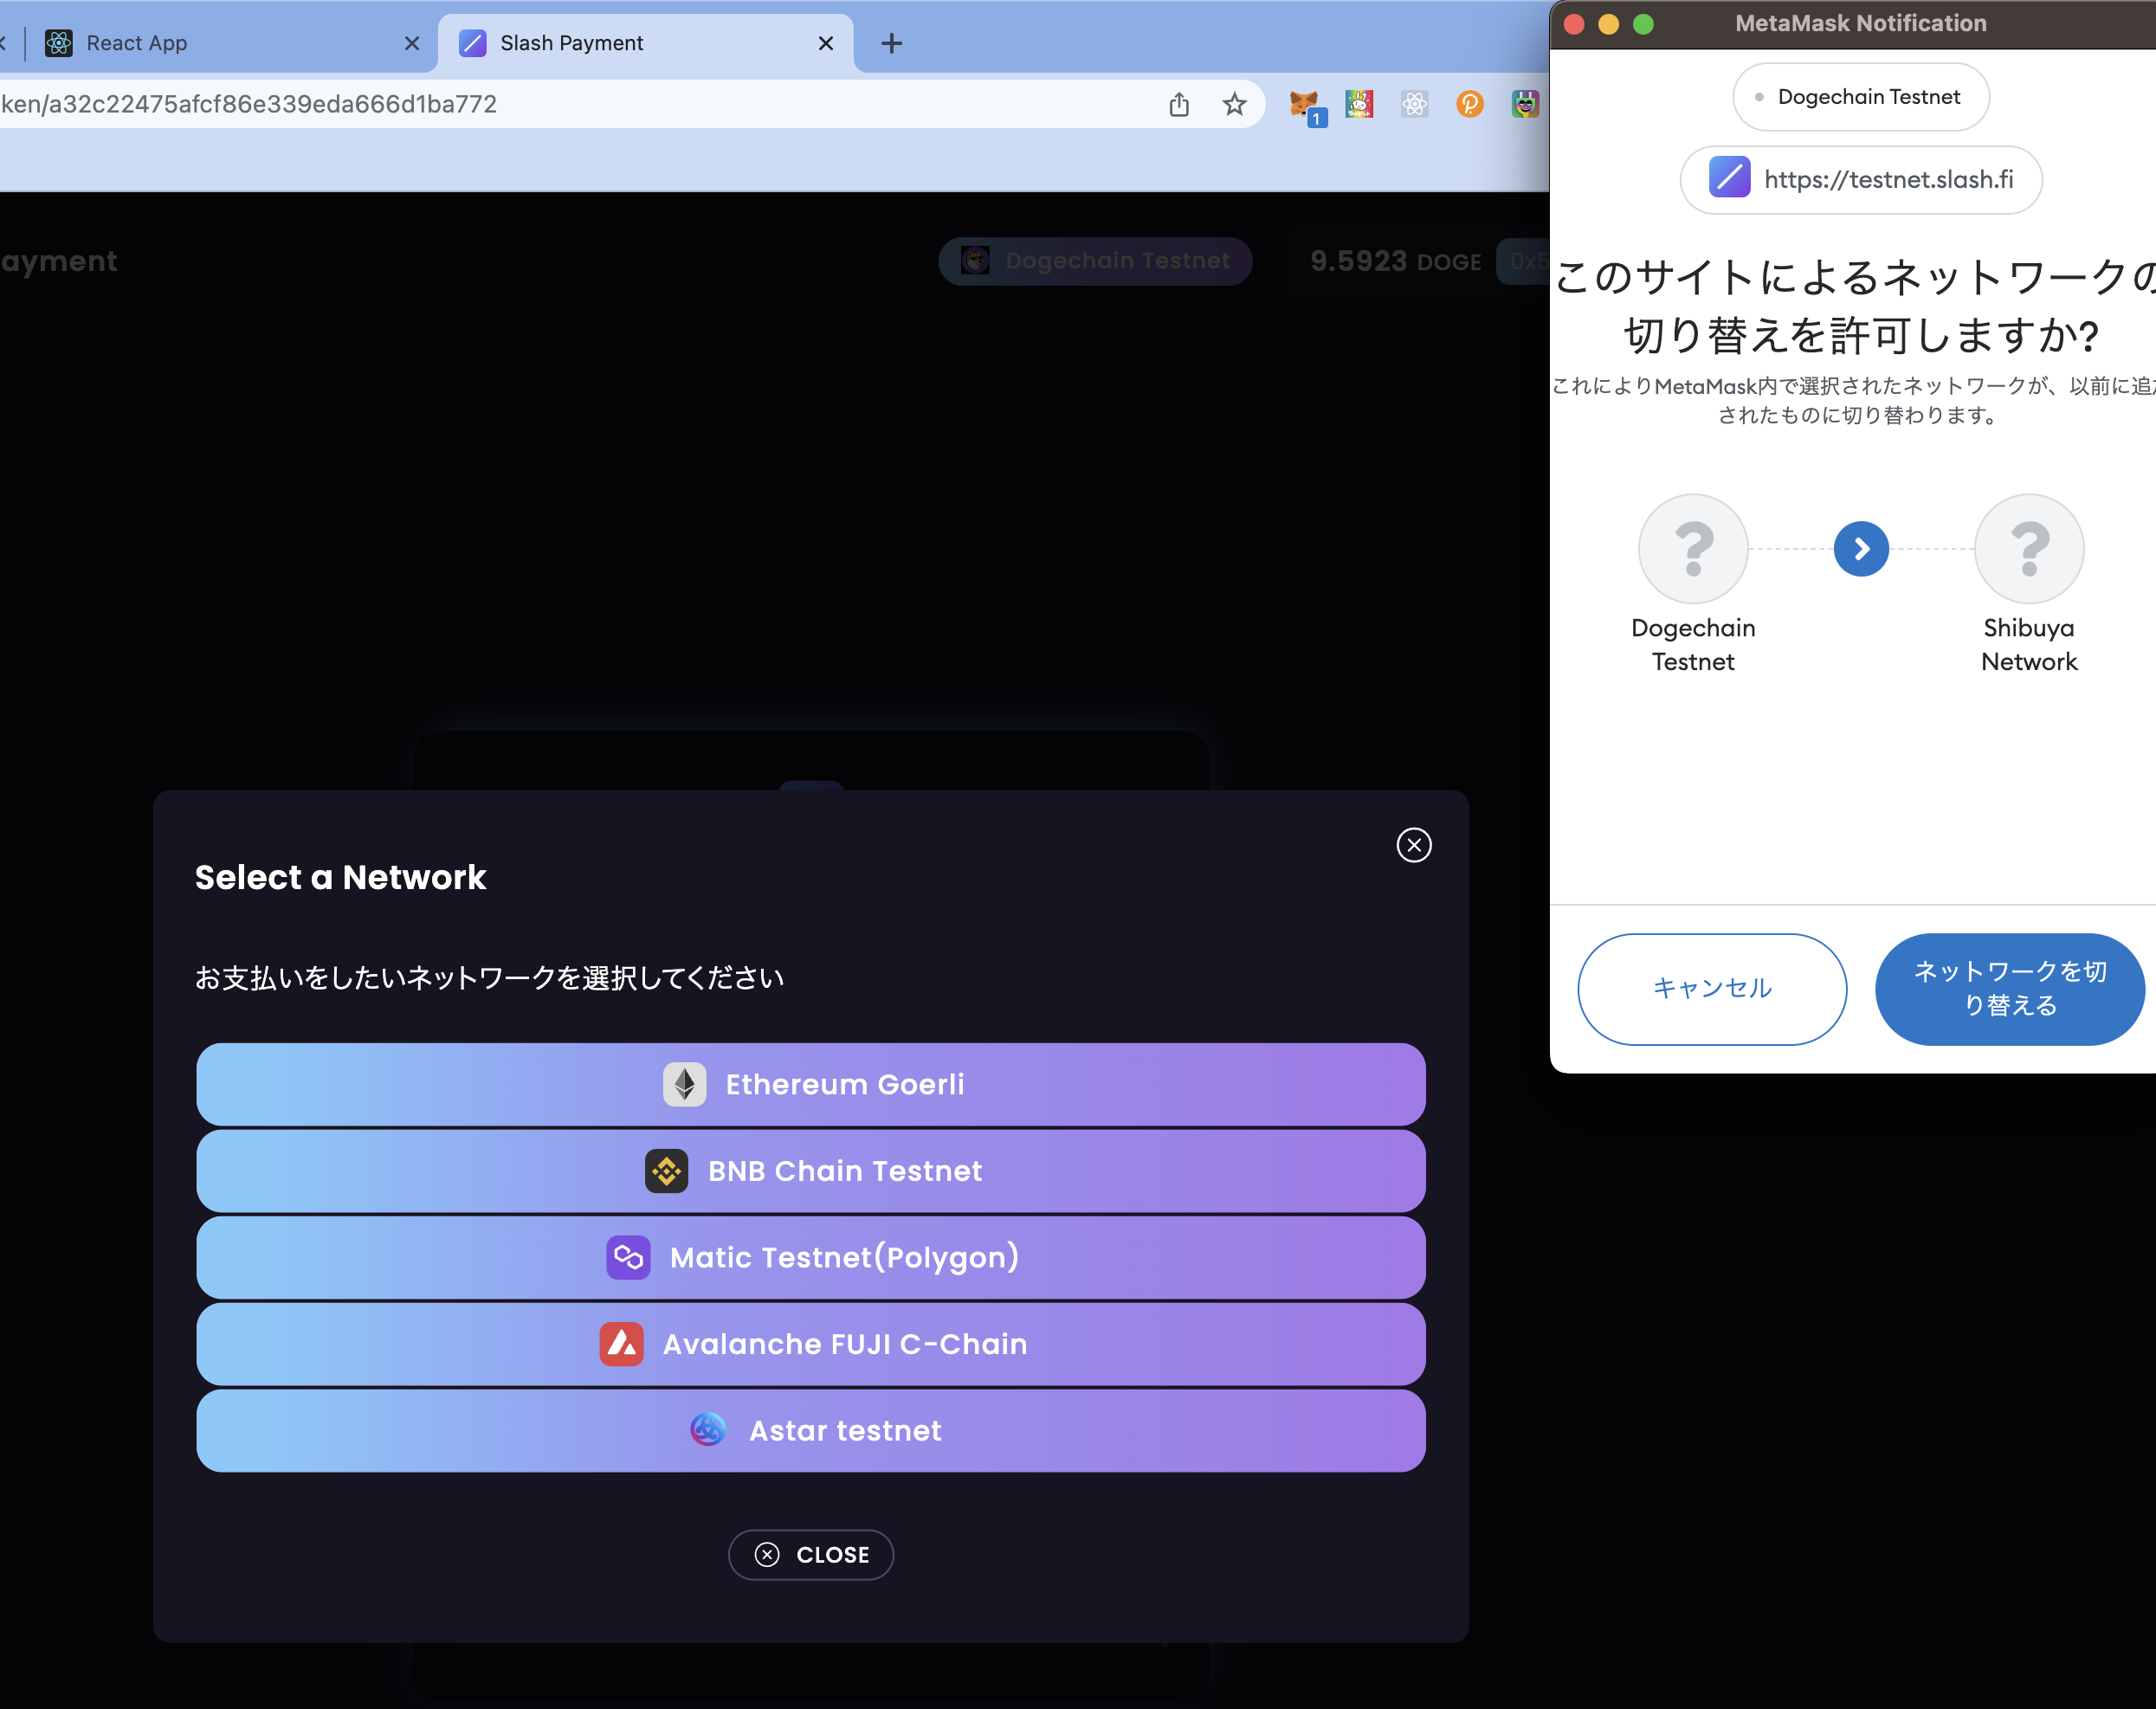Select the Astar testnet network

coord(810,1430)
